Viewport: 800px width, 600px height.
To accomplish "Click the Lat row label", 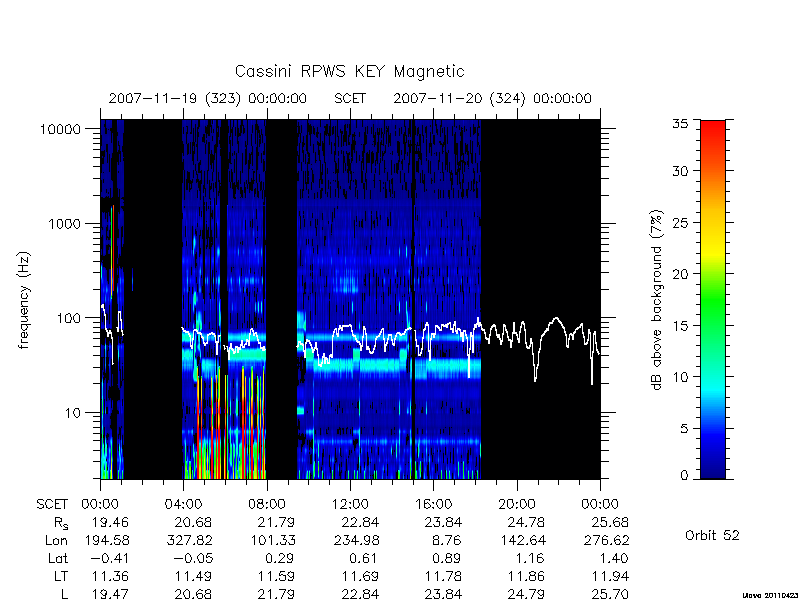I will (x=58, y=558).
